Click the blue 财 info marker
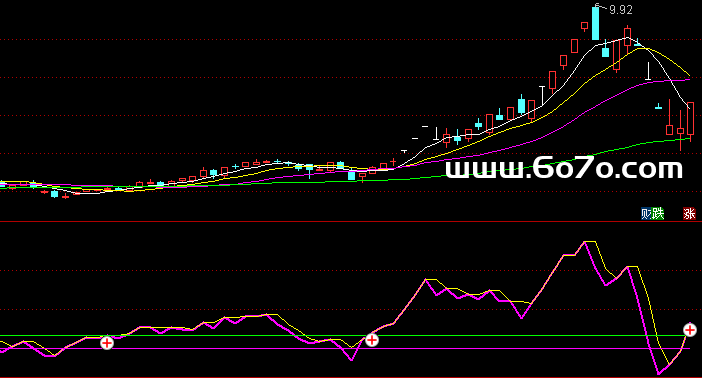The width and height of the screenshot is (702, 378). [x=646, y=214]
